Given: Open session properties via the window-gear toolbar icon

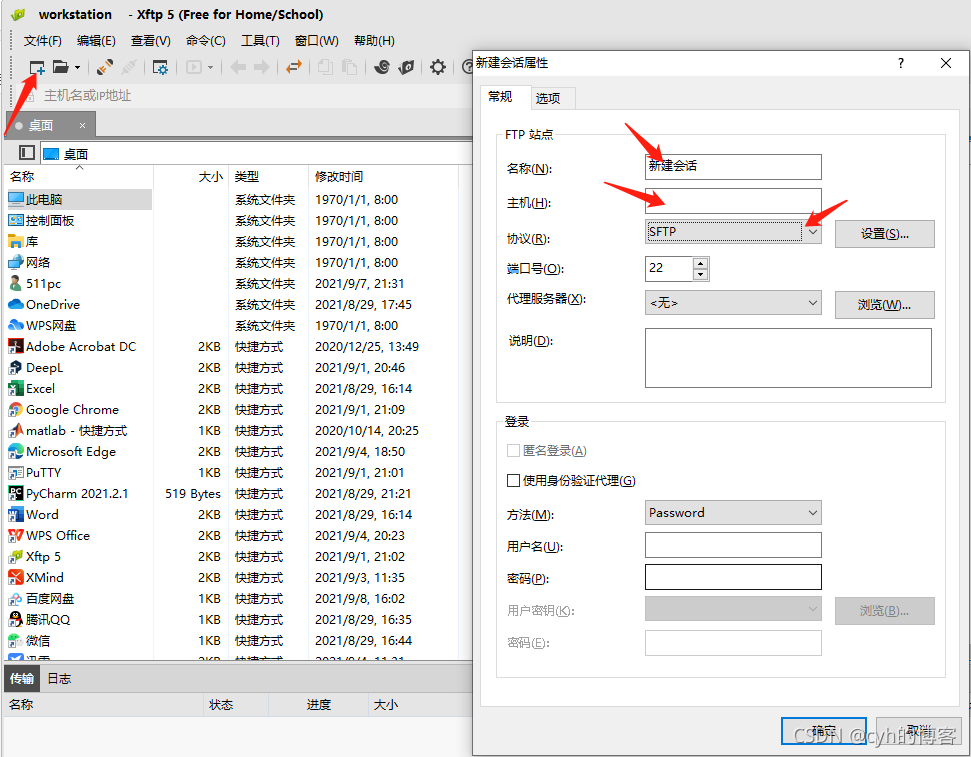Looking at the screenshot, I should (x=159, y=67).
